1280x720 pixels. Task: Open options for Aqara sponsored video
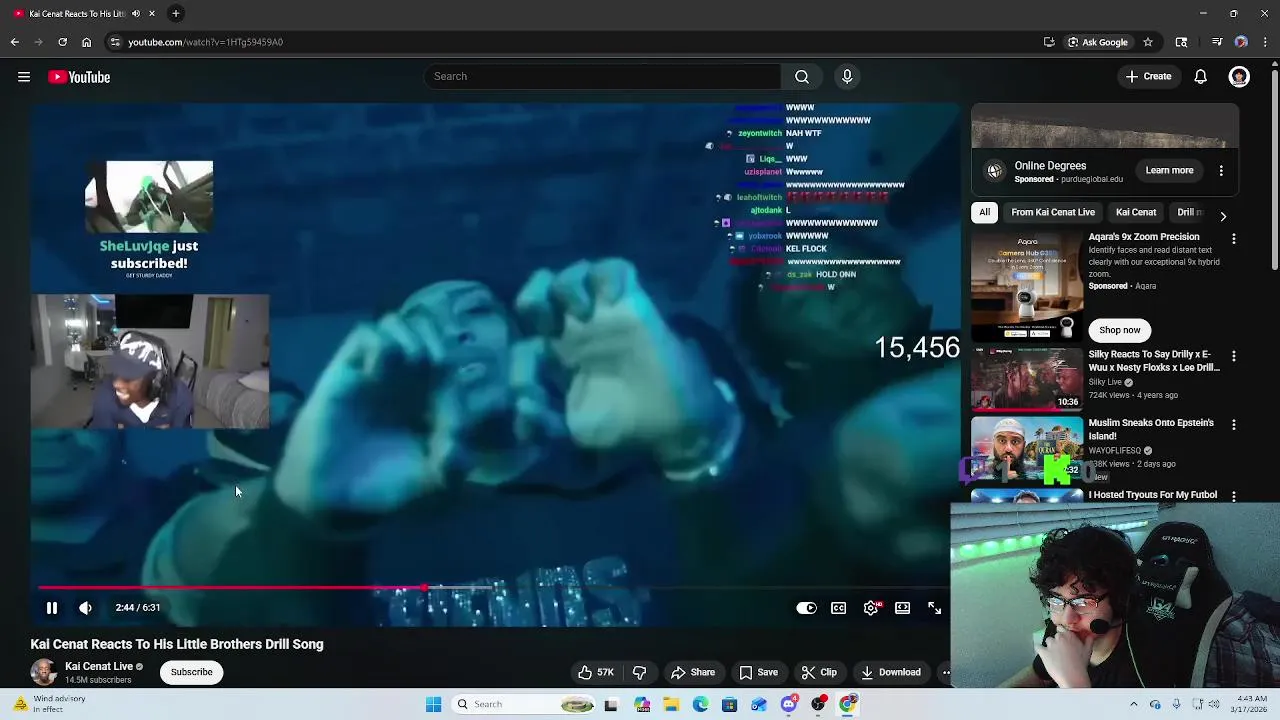point(1234,239)
